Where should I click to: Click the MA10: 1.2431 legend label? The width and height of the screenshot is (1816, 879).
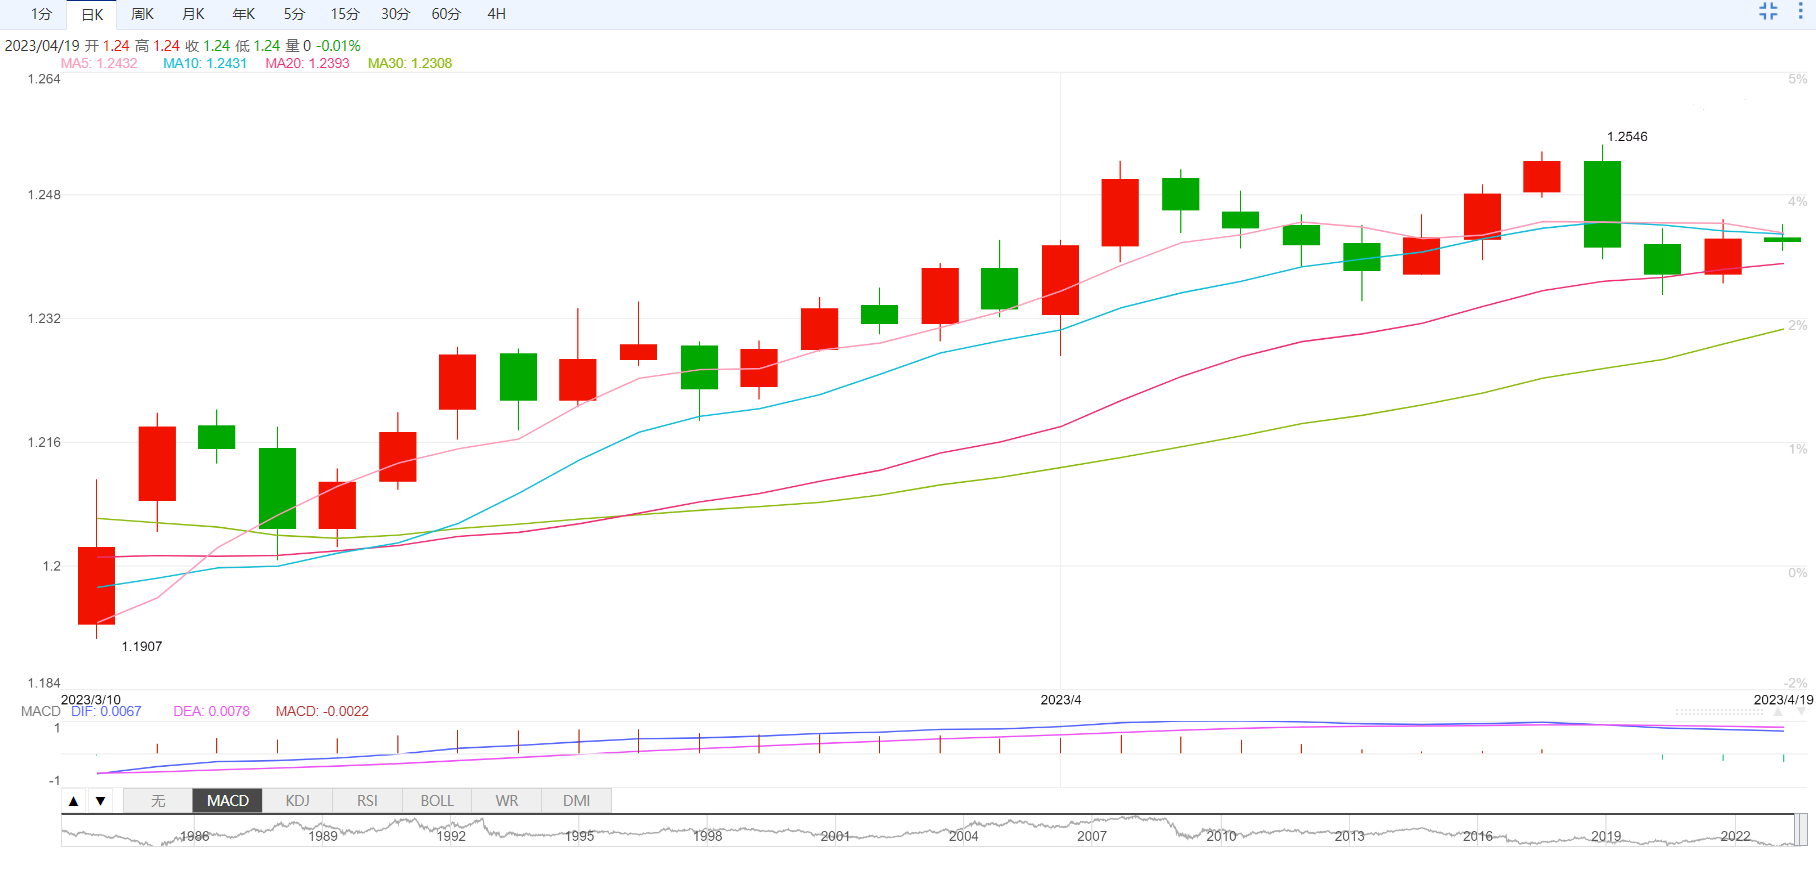[205, 63]
